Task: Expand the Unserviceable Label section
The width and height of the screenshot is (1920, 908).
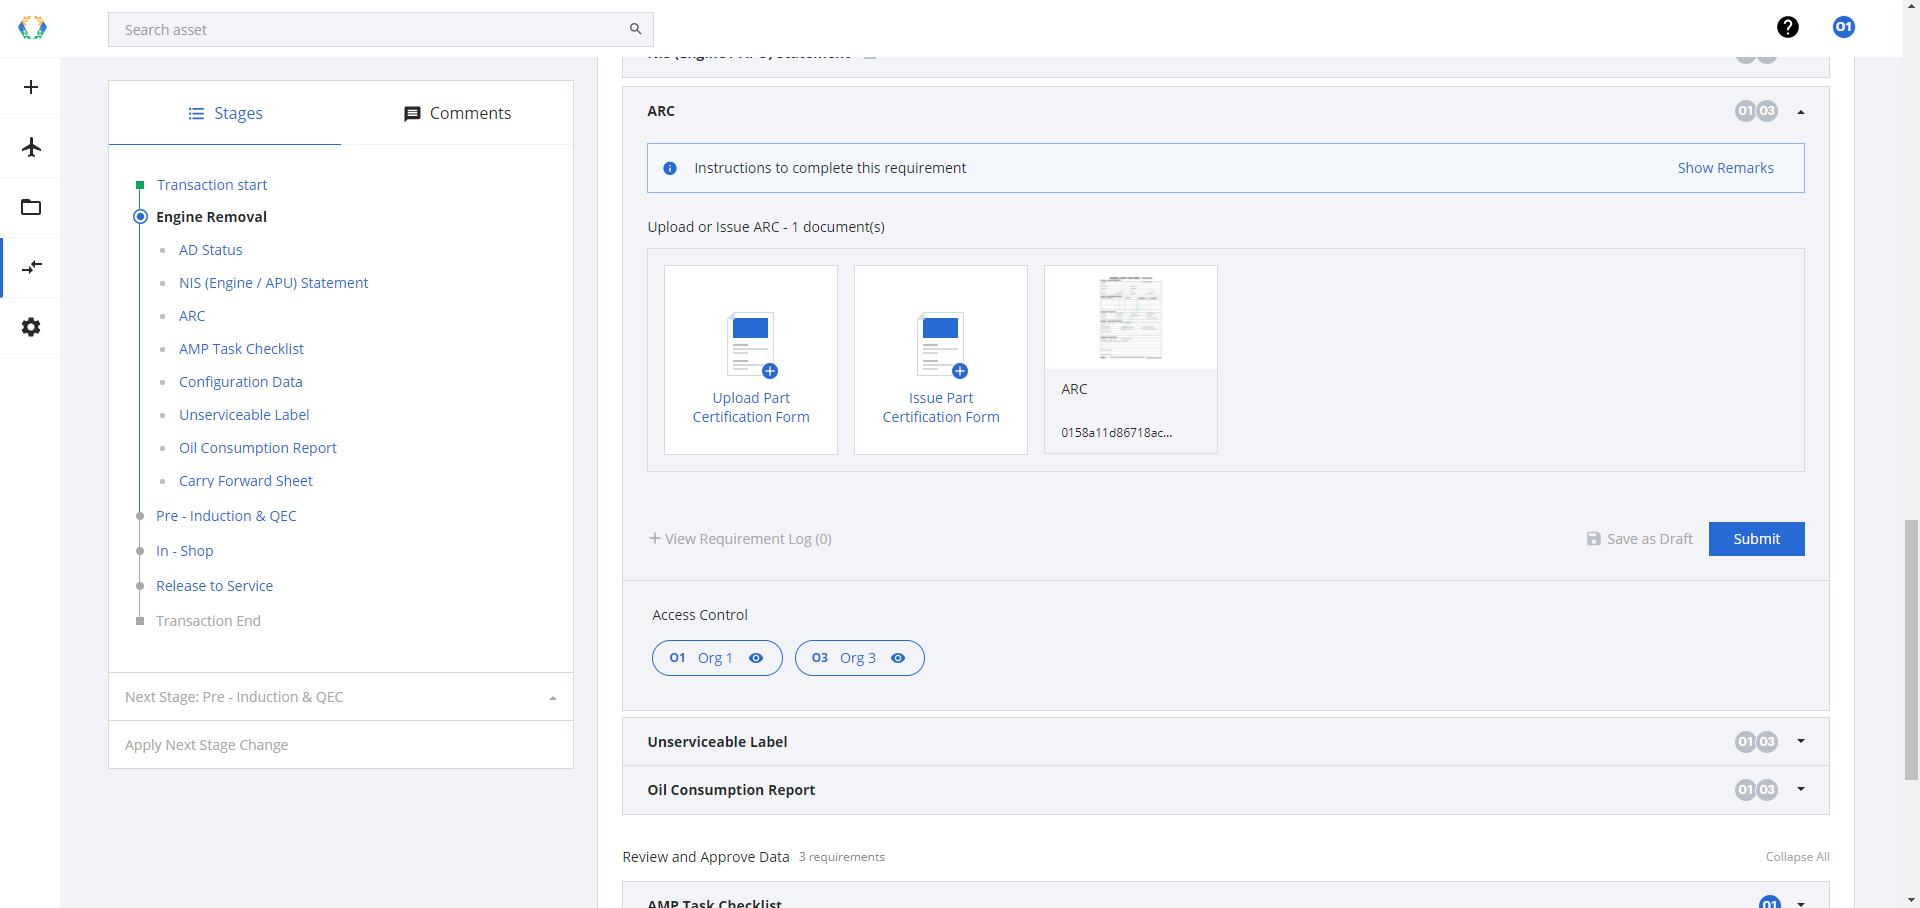Action: pyautogui.click(x=1801, y=741)
